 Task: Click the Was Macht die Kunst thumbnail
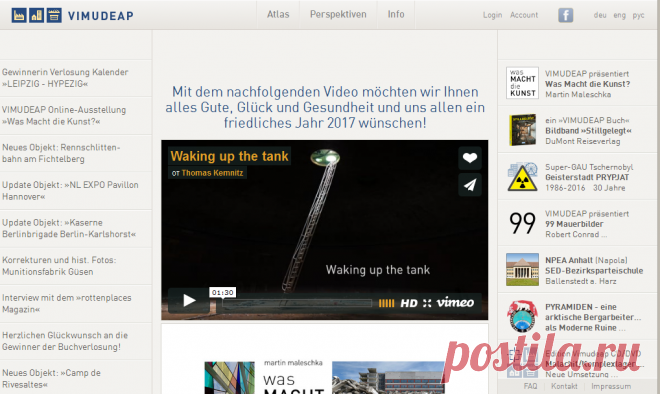coord(522,83)
